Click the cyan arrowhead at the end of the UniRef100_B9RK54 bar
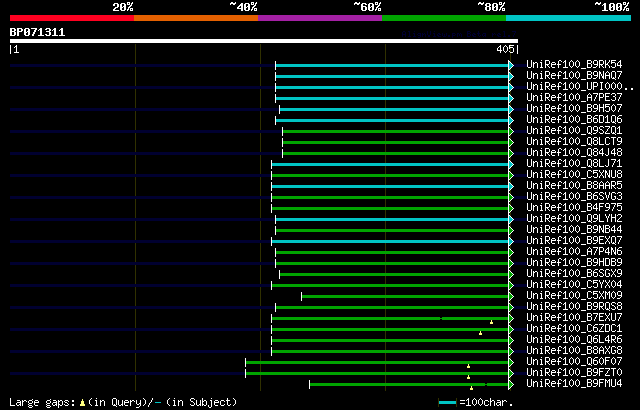Screen dimensions: 640x410 511,65
